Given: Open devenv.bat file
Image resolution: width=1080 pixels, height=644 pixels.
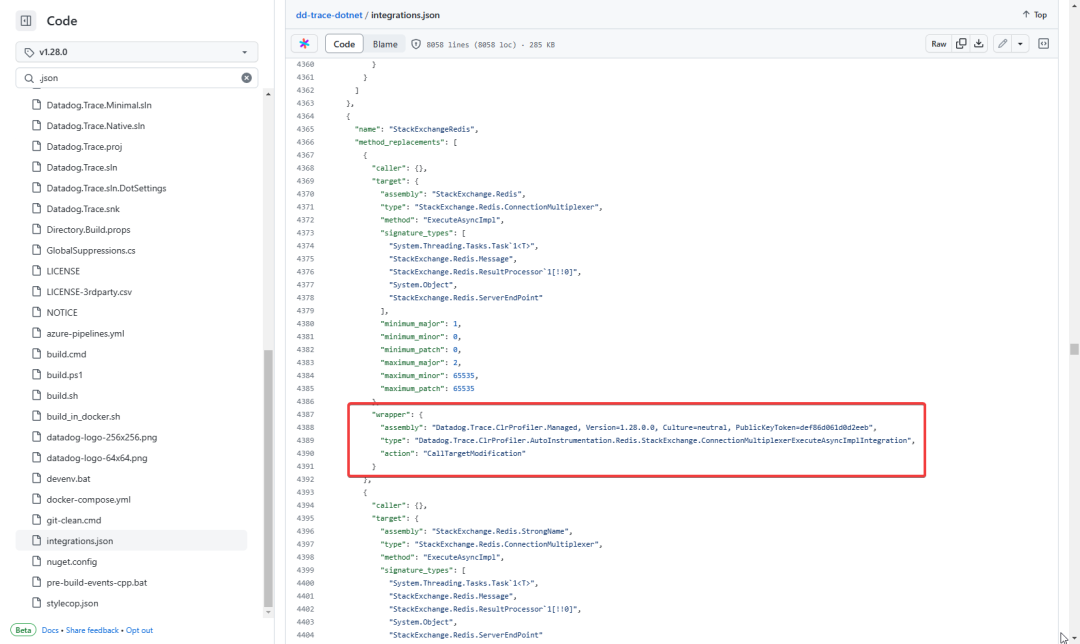Looking at the screenshot, I should point(68,478).
